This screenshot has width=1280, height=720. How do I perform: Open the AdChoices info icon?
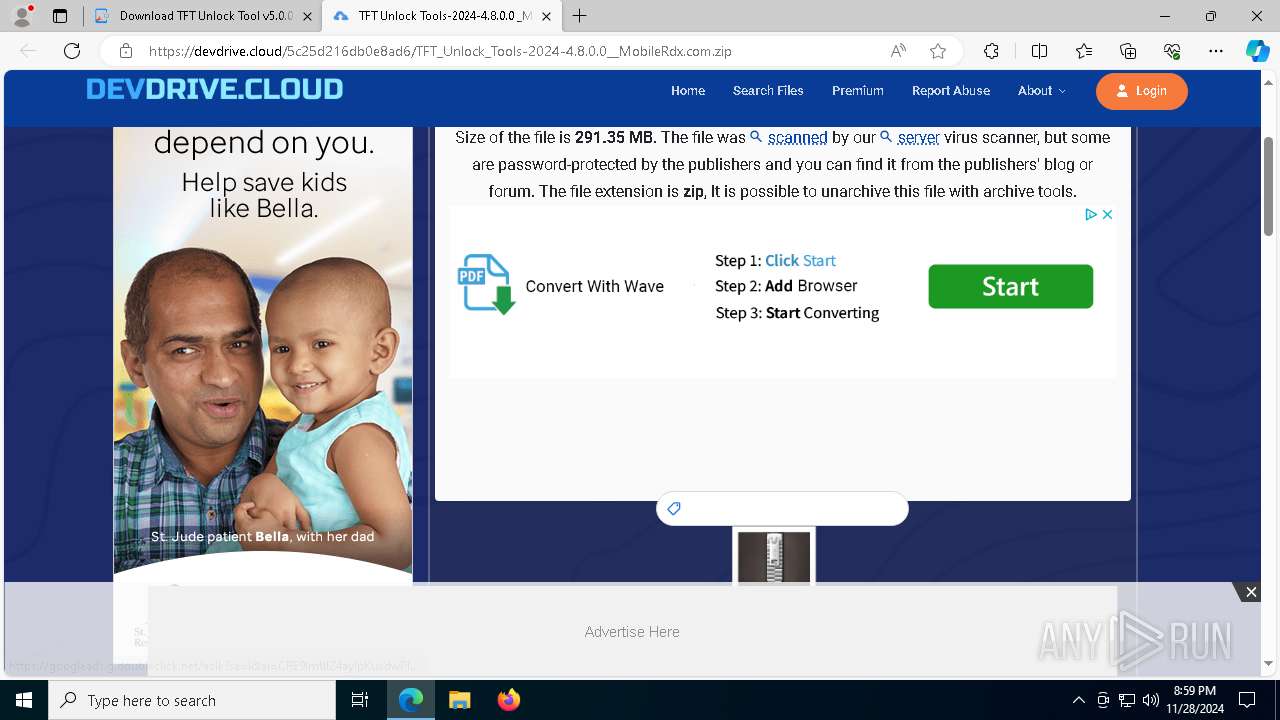point(1091,214)
